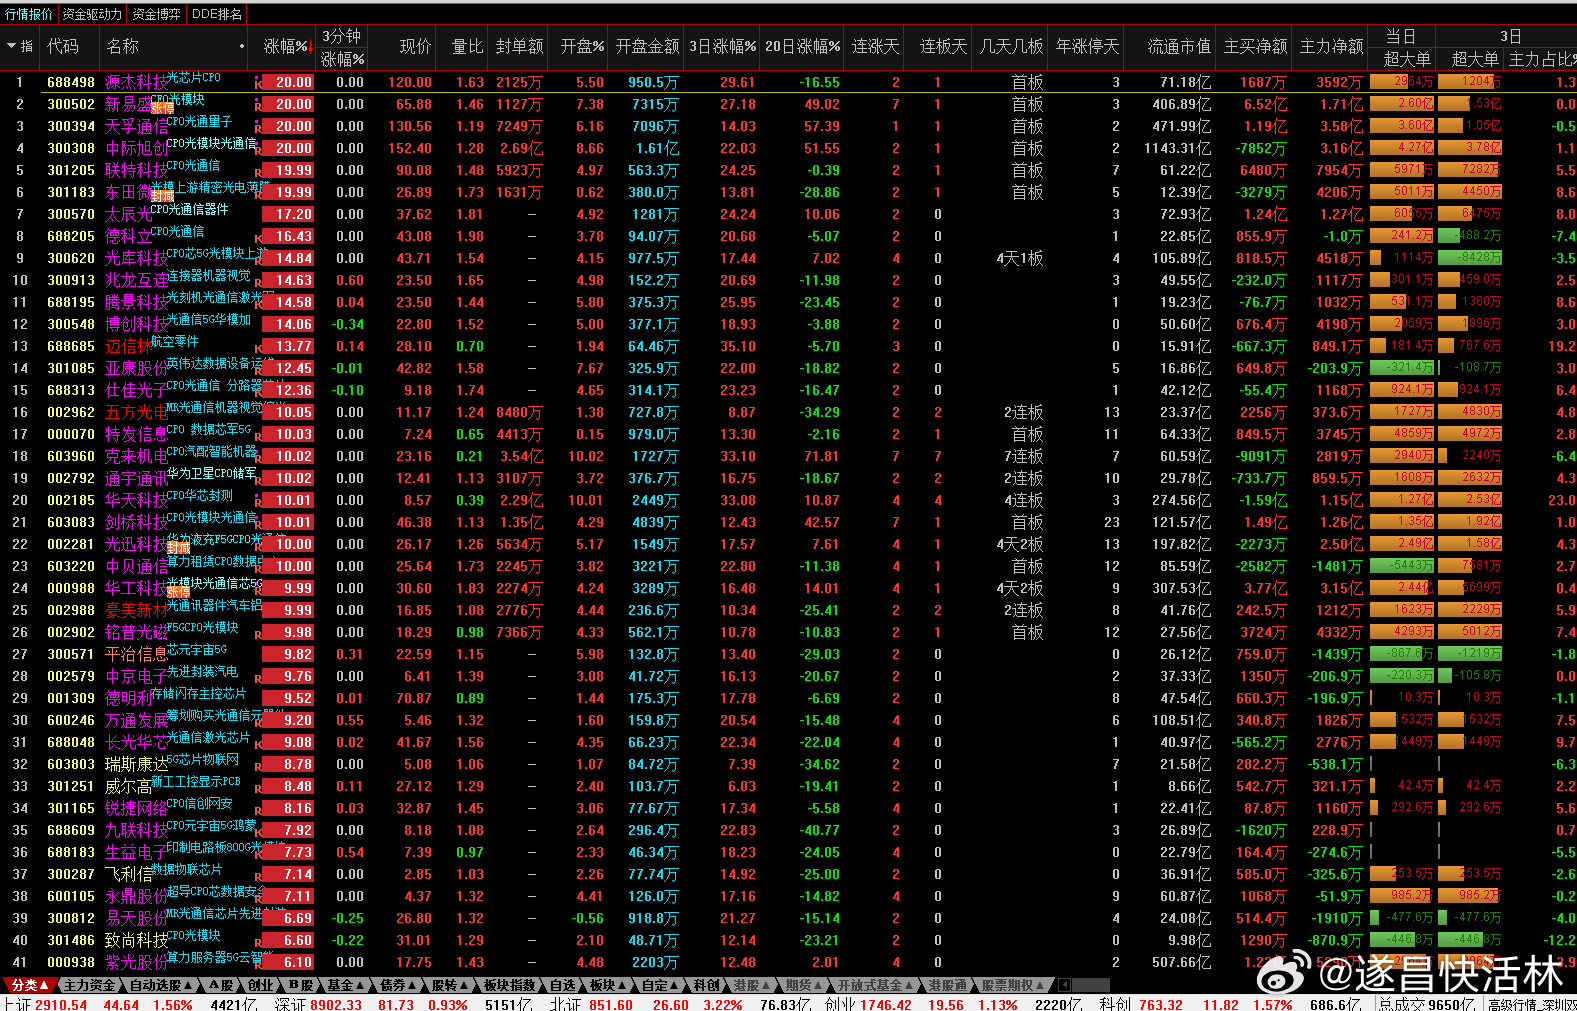Image resolution: width=1577 pixels, height=1011 pixels.
Task: Click the dot marker in 名称 header
Action: click(242, 47)
